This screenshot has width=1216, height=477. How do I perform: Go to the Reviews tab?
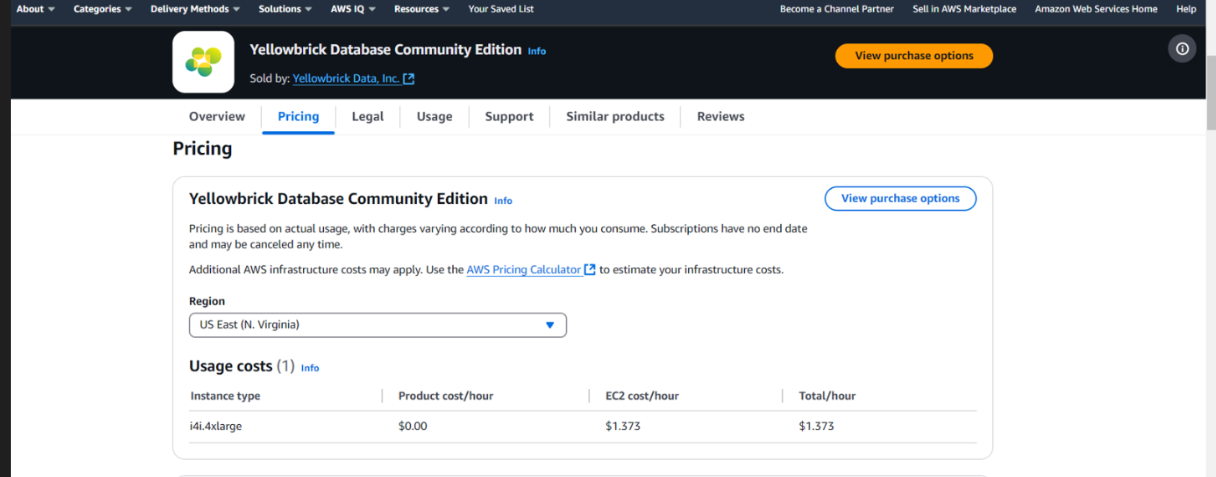click(720, 116)
